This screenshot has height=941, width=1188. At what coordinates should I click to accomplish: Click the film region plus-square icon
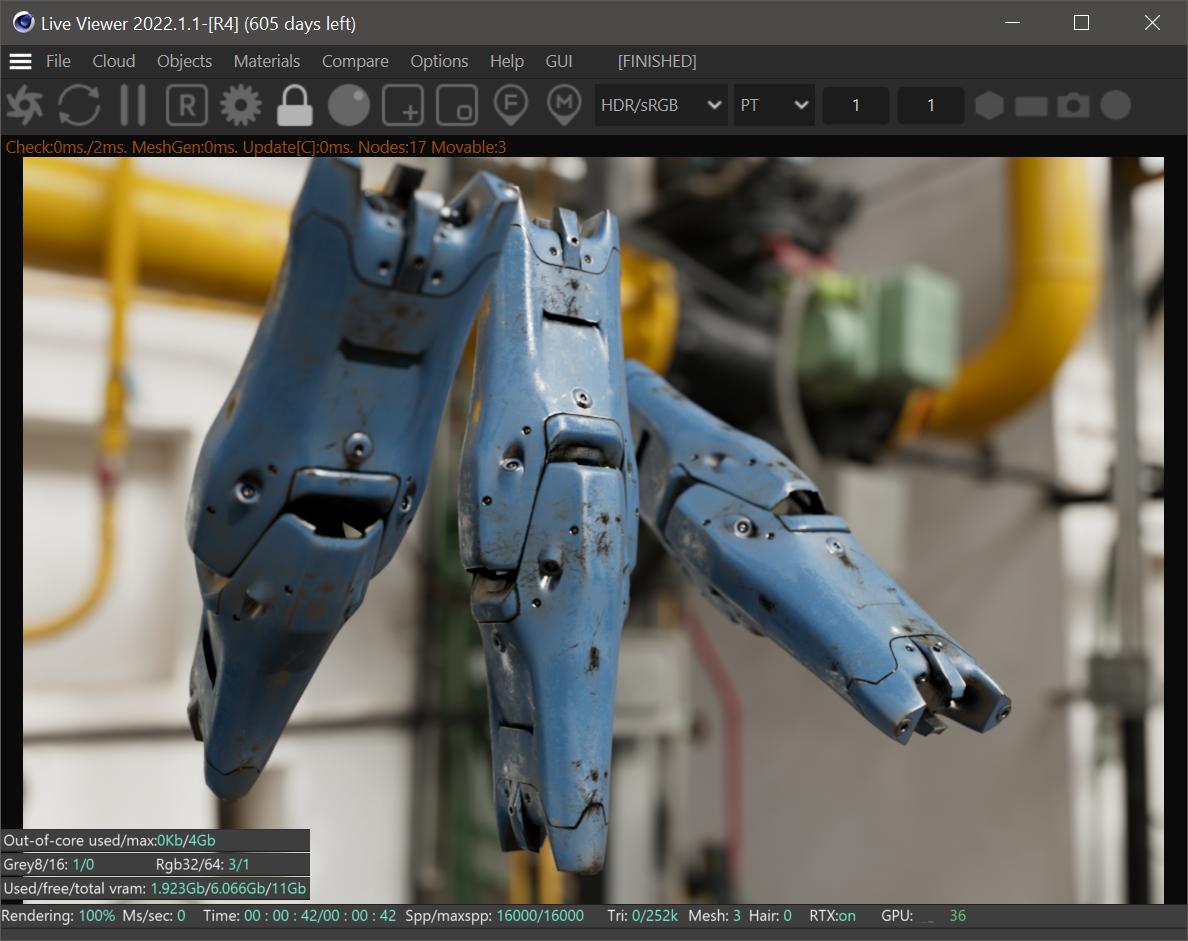(403, 105)
